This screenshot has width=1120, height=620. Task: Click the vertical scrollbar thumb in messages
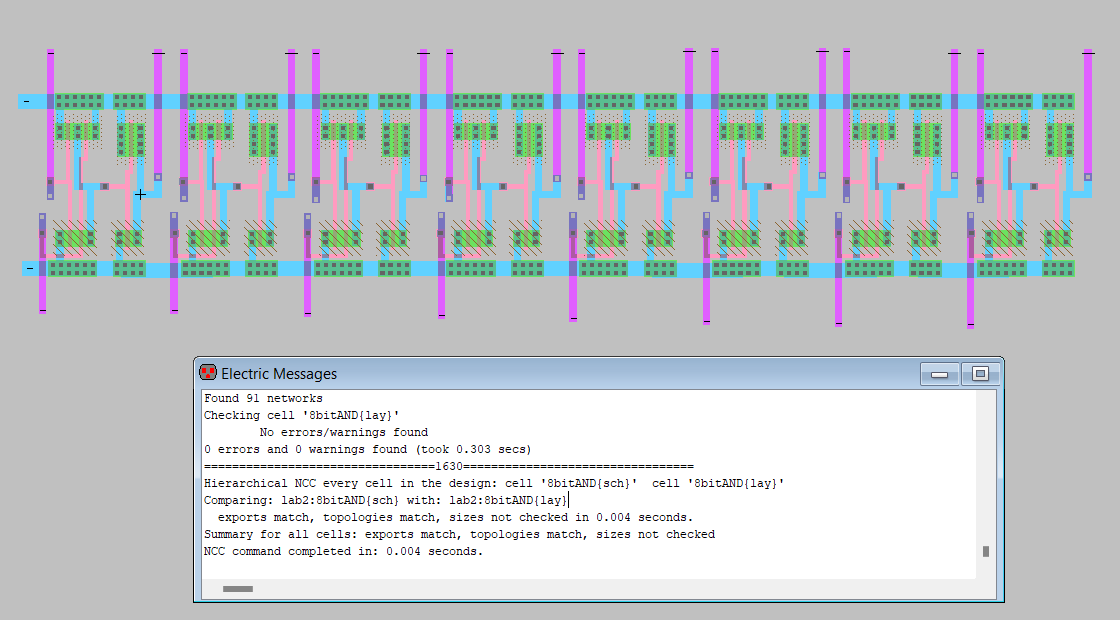(986, 551)
